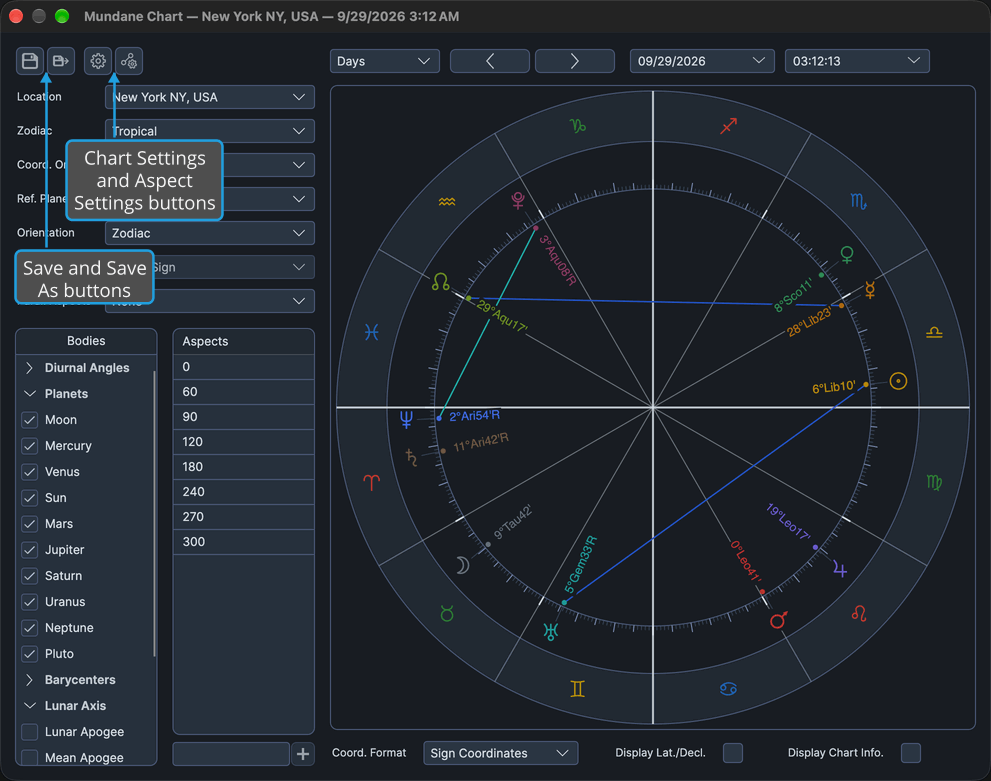Click the Capricorn sign symbol
991x781 pixels.
point(578,126)
